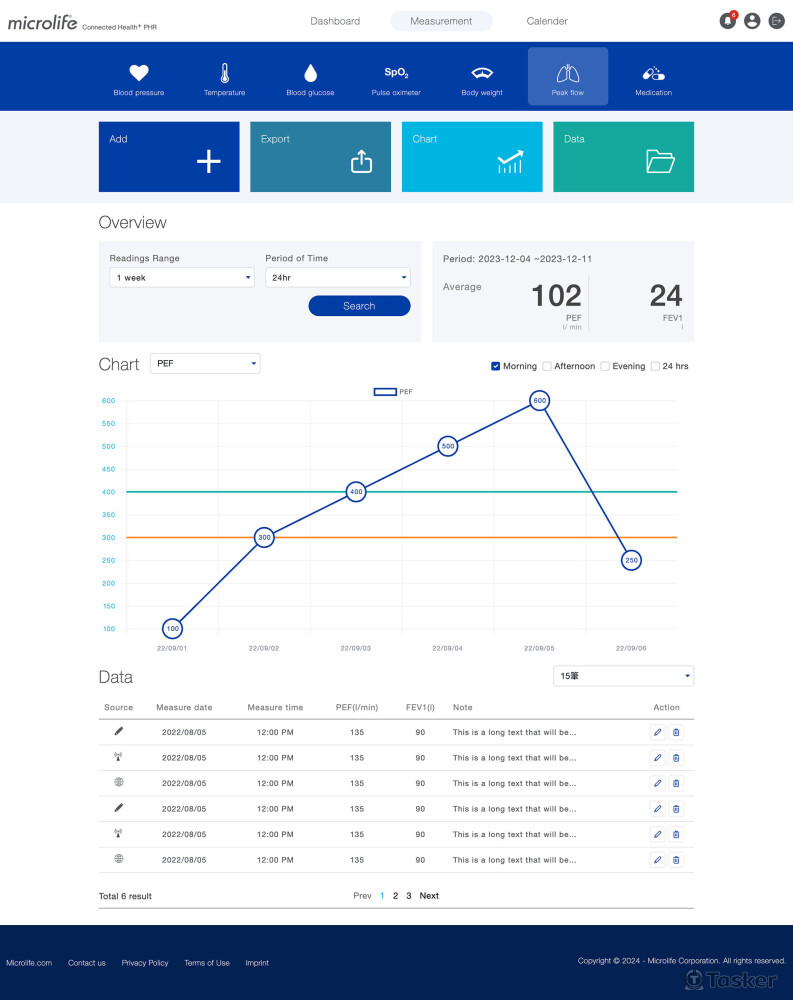Open the Contact us footer link
793x1000 pixels.
point(87,963)
